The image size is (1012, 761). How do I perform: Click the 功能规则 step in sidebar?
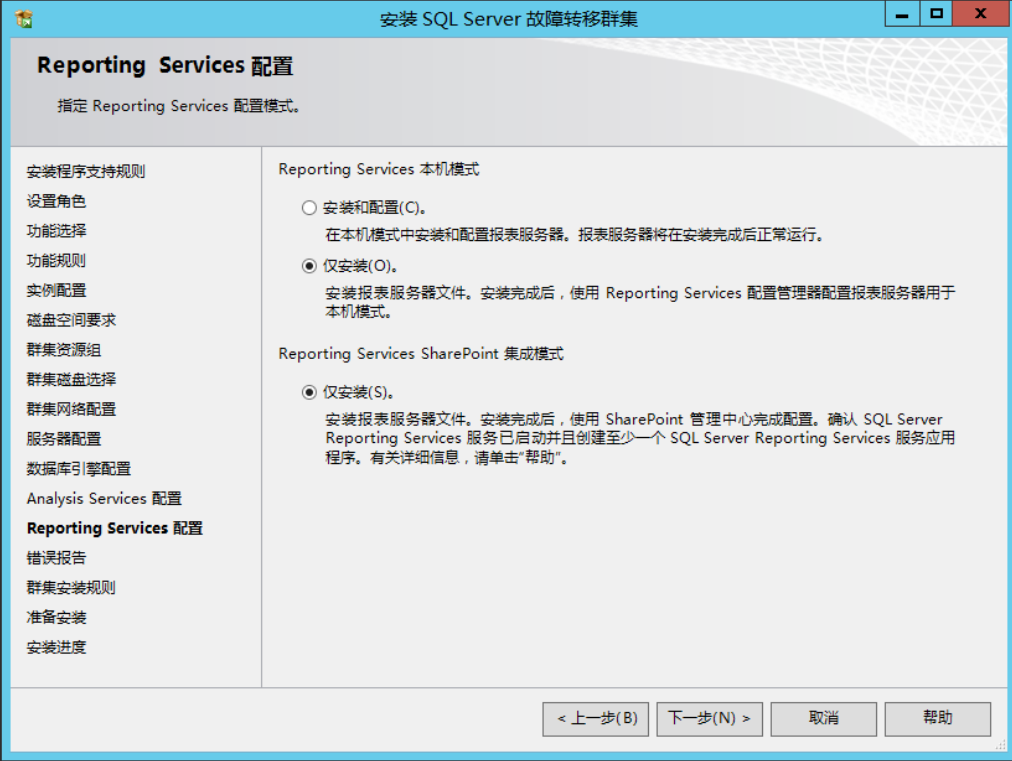56,261
